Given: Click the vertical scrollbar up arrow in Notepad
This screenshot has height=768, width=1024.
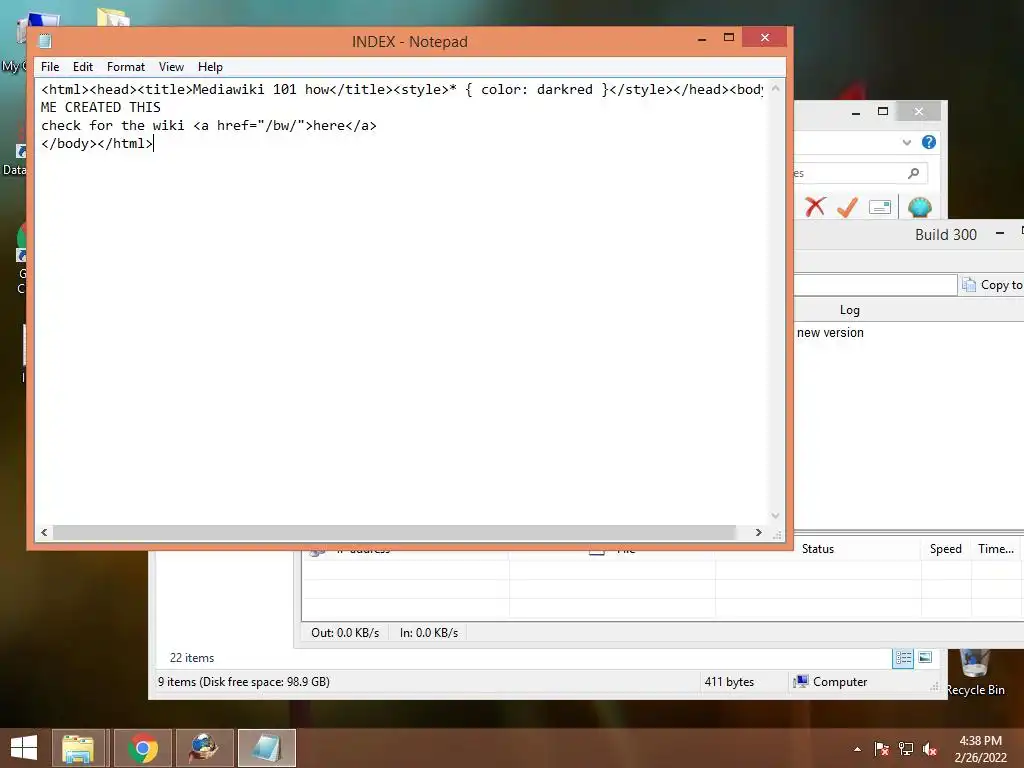Looking at the screenshot, I should (x=775, y=88).
